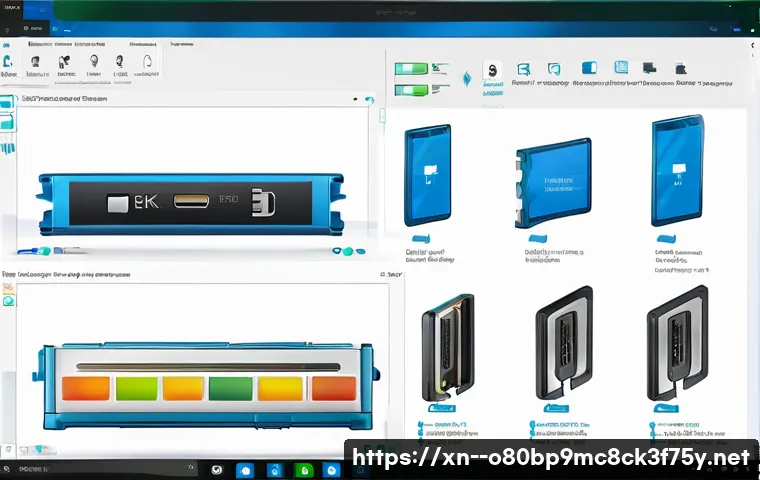Click the dark monitor toolbar icon

pyautogui.click(x=649, y=68)
